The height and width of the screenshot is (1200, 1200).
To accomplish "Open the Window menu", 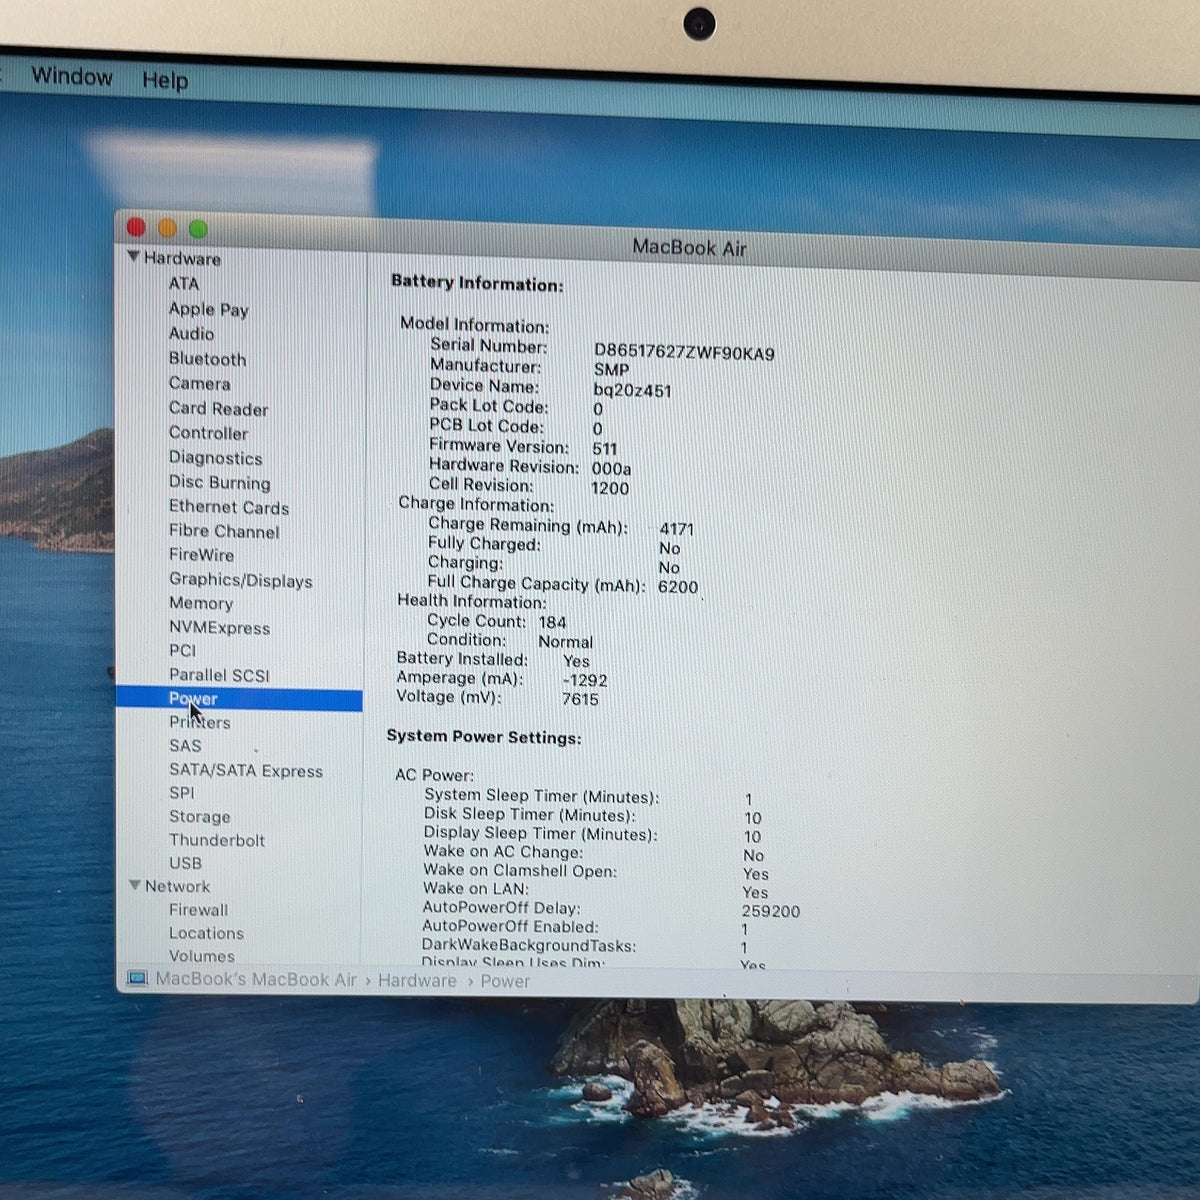I will point(72,77).
